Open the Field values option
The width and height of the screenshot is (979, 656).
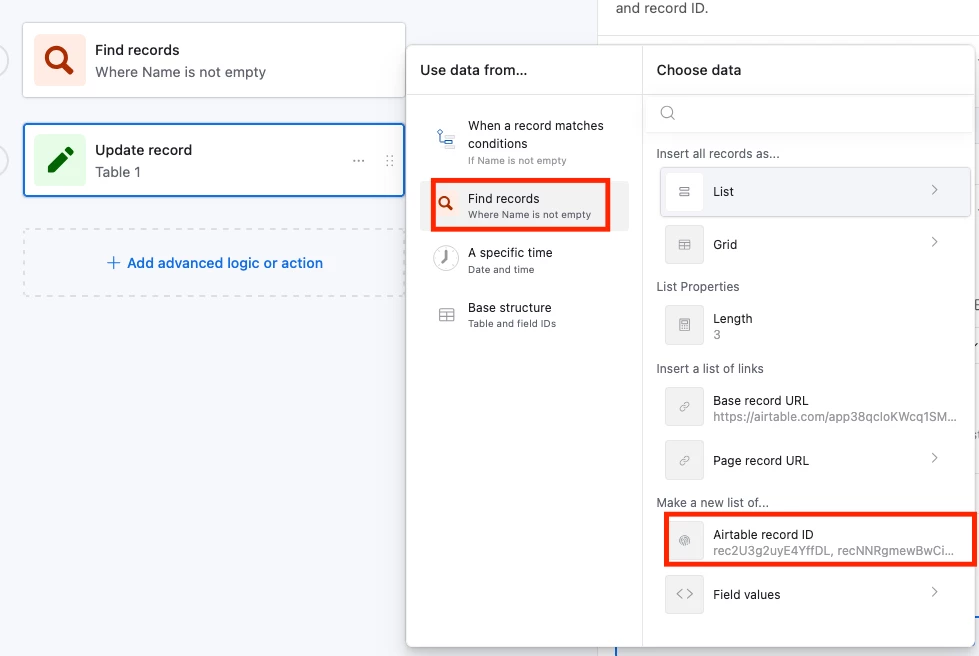pyautogui.click(x=815, y=594)
